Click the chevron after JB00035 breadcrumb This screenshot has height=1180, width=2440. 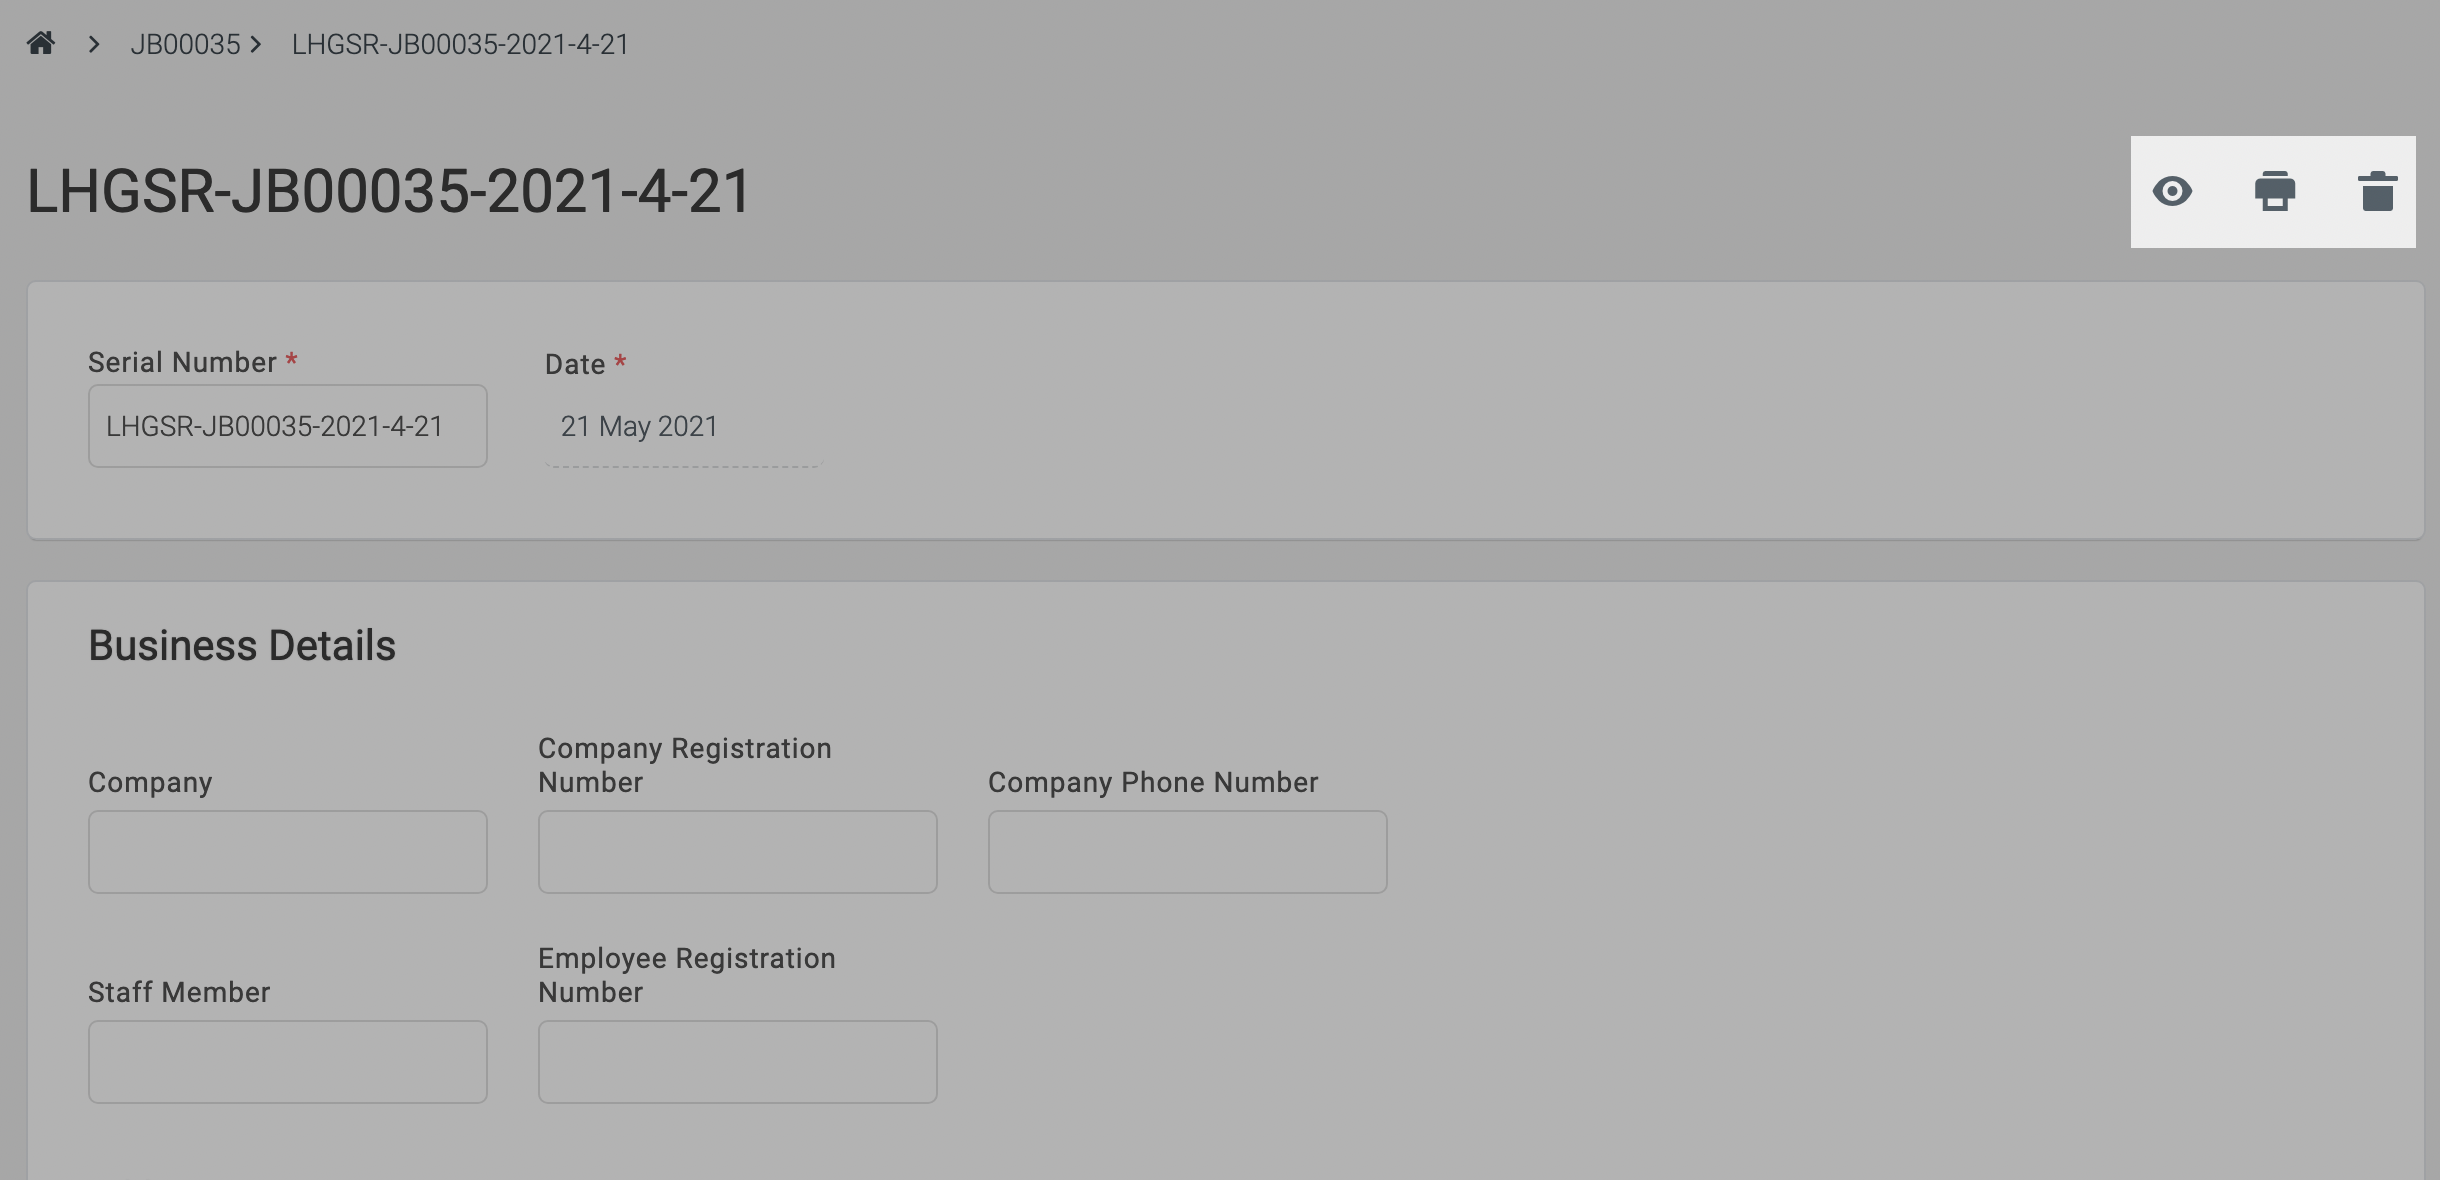[x=256, y=44]
